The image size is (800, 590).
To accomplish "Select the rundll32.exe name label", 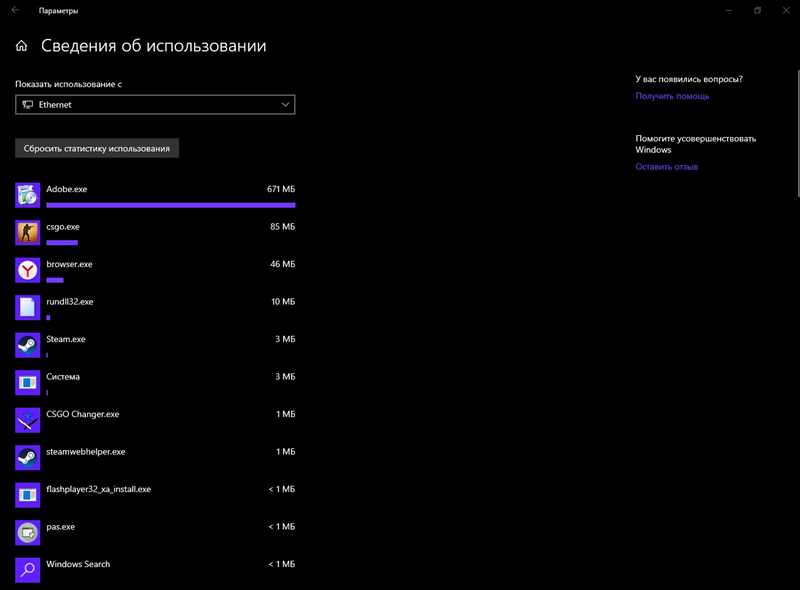I will pos(70,302).
